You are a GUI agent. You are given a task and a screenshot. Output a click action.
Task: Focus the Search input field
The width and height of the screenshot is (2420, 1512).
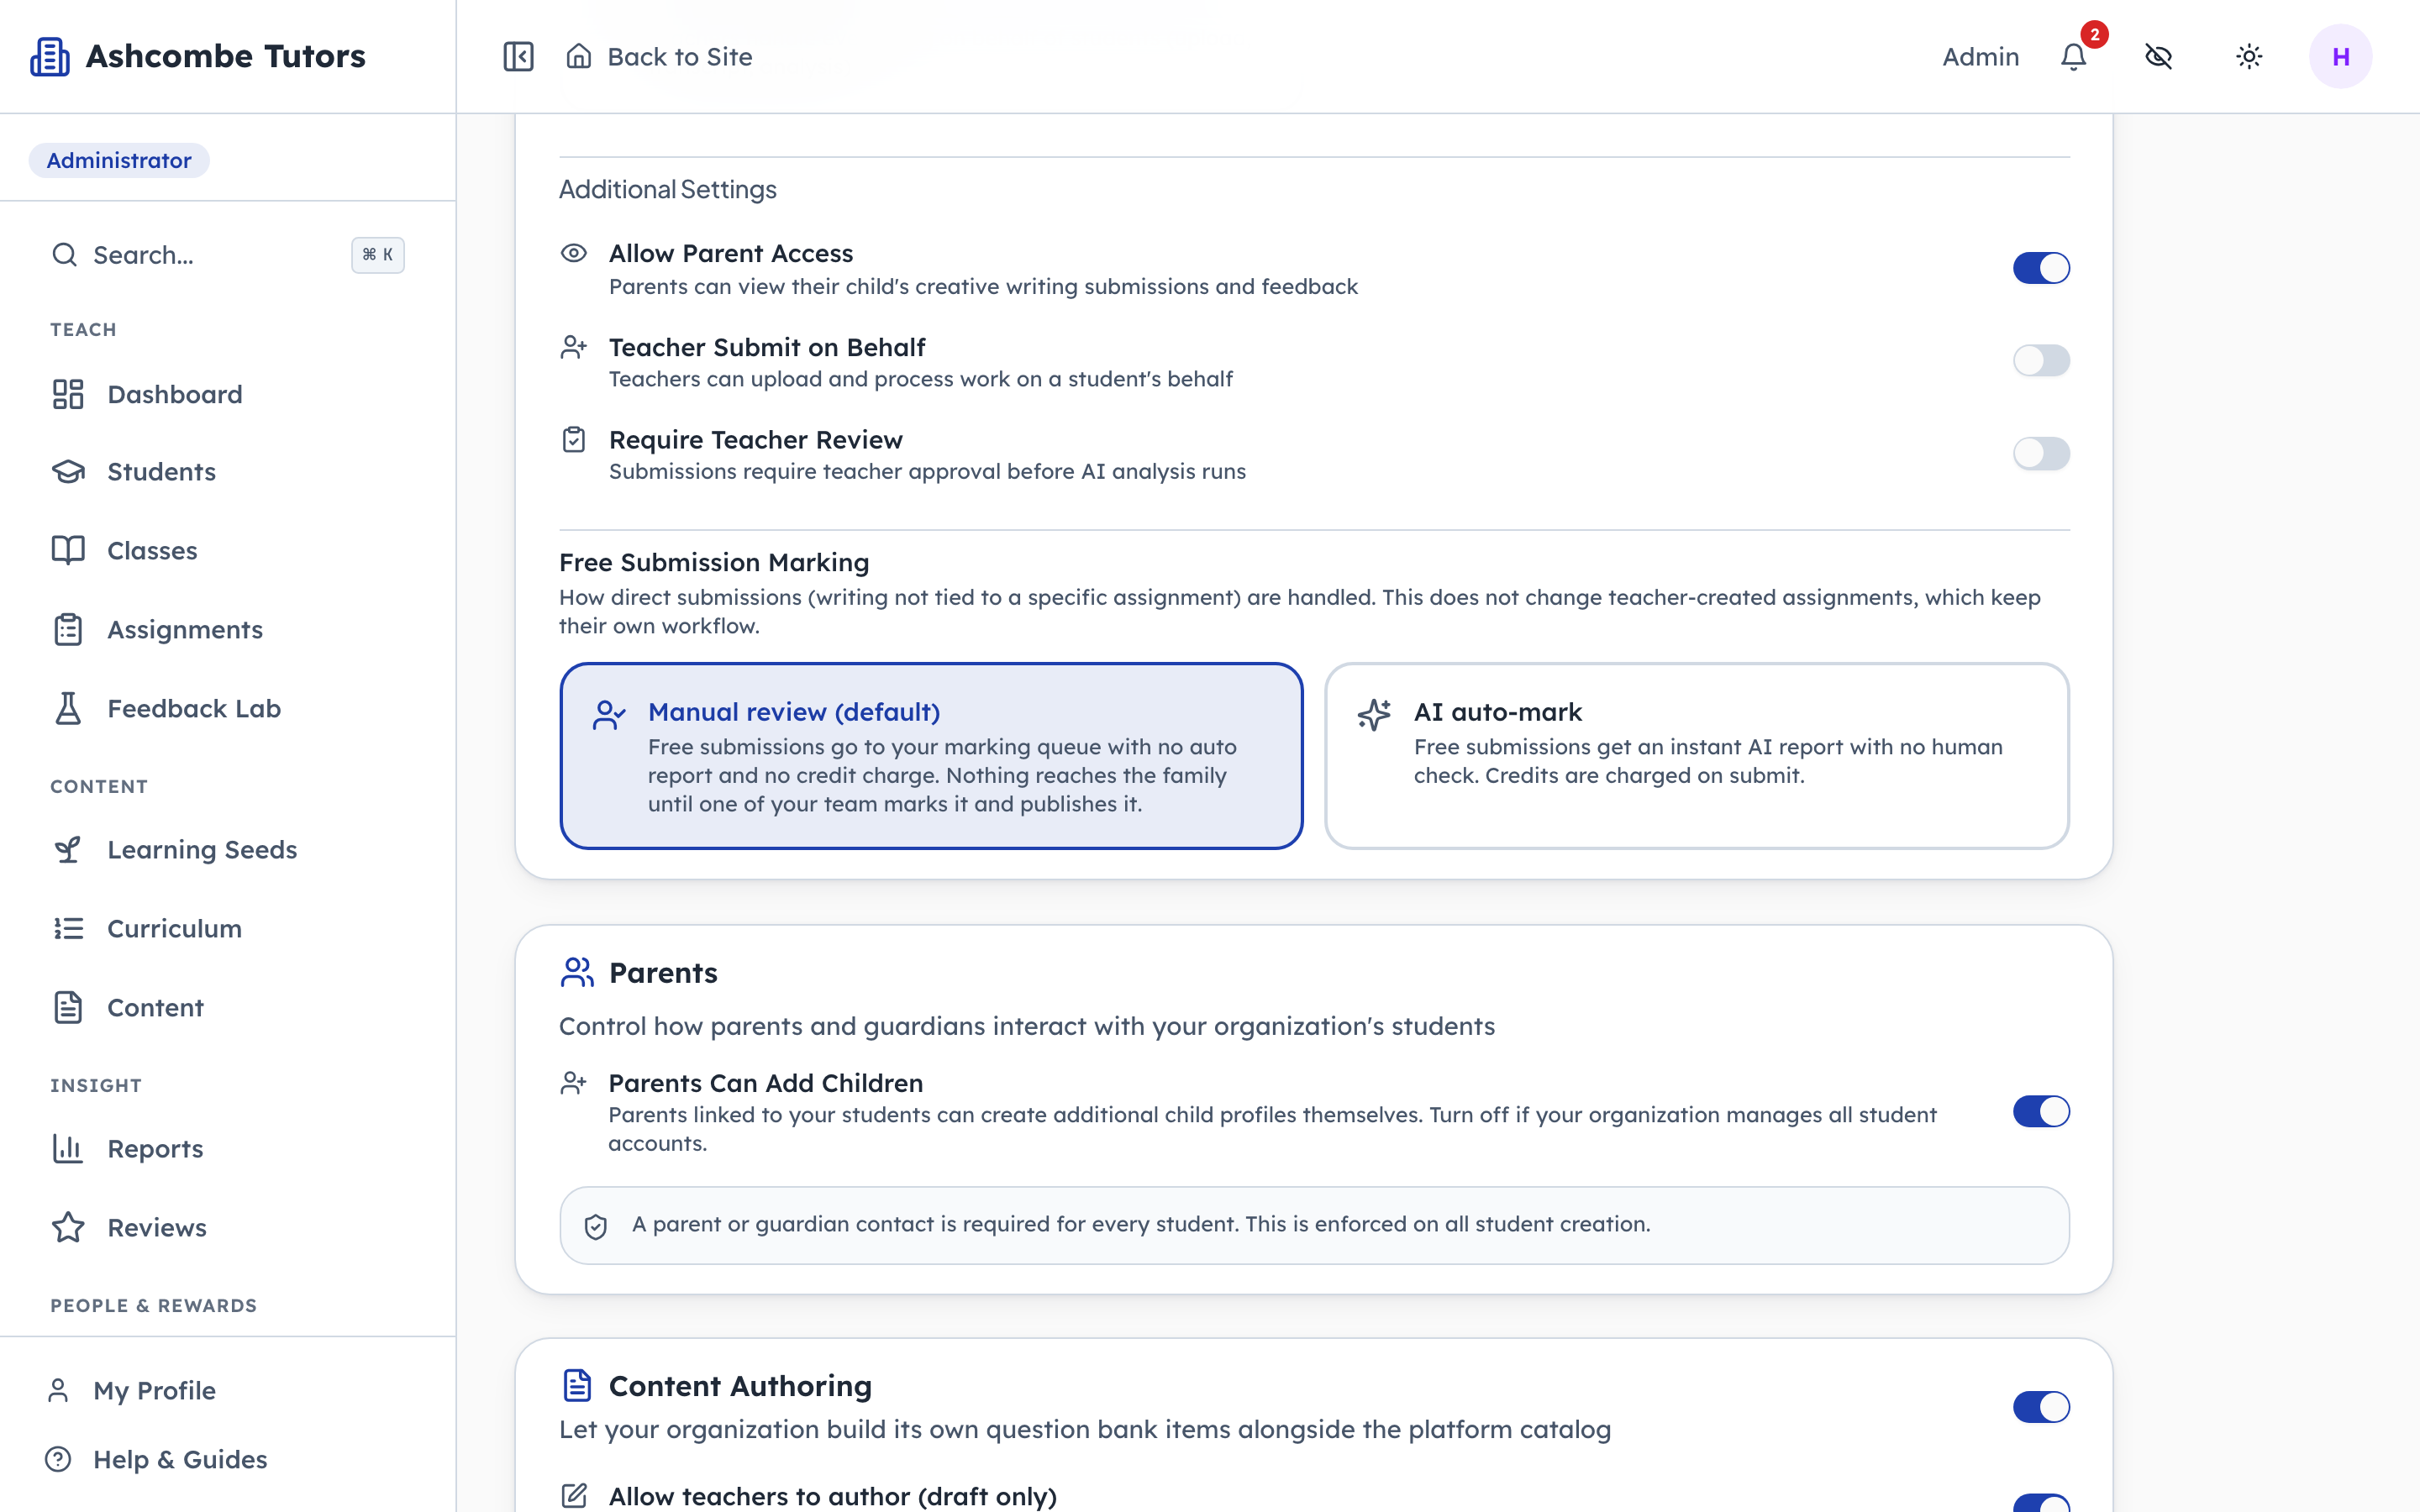click(228, 255)
